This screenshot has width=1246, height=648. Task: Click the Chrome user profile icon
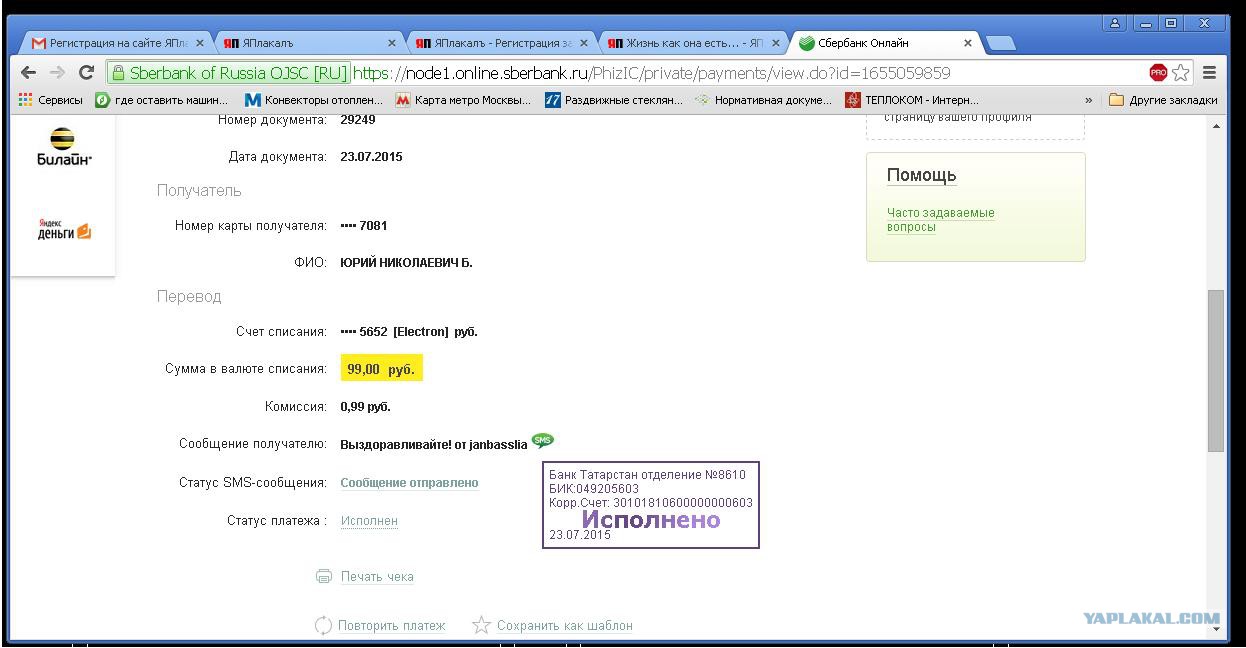(x=1115, y=23)
